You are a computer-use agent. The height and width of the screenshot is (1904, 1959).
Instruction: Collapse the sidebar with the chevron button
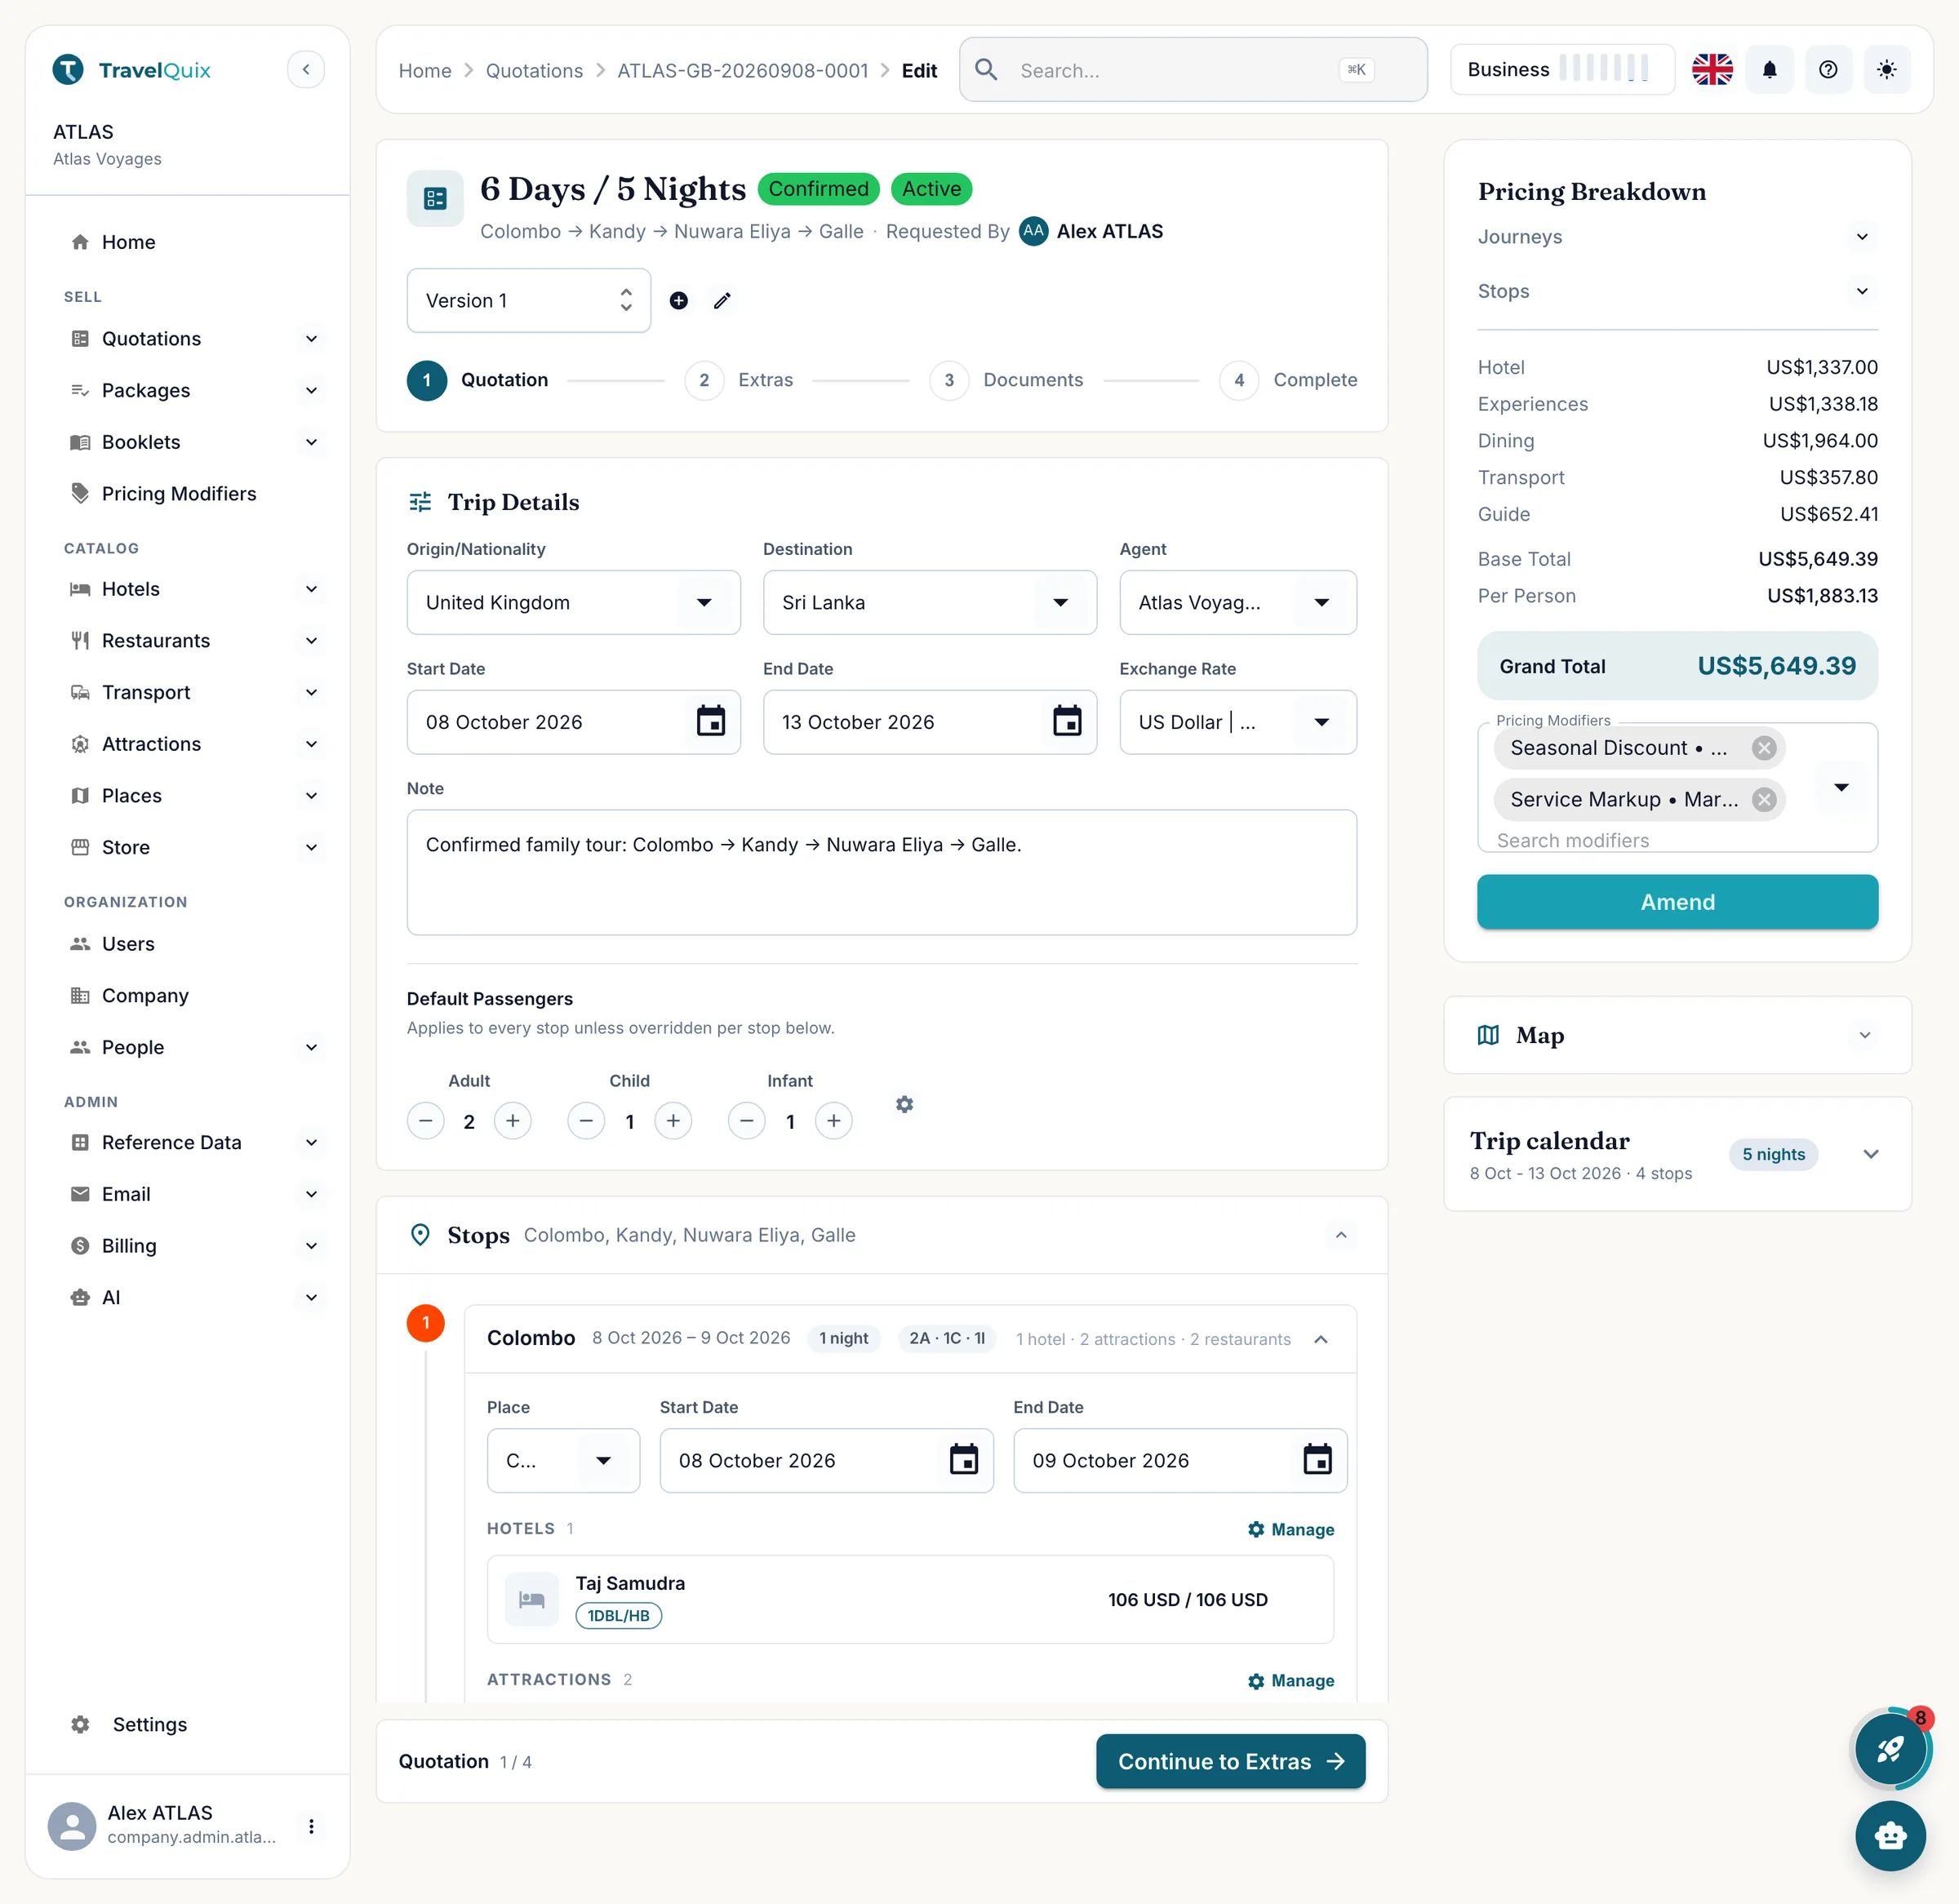coord(306,69)
